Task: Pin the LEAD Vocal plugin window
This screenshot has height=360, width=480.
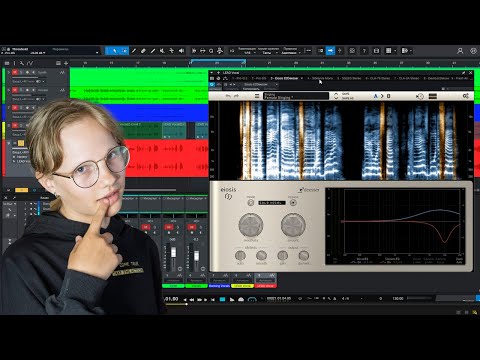Action: pyautogui.click(x=463, y=72)
